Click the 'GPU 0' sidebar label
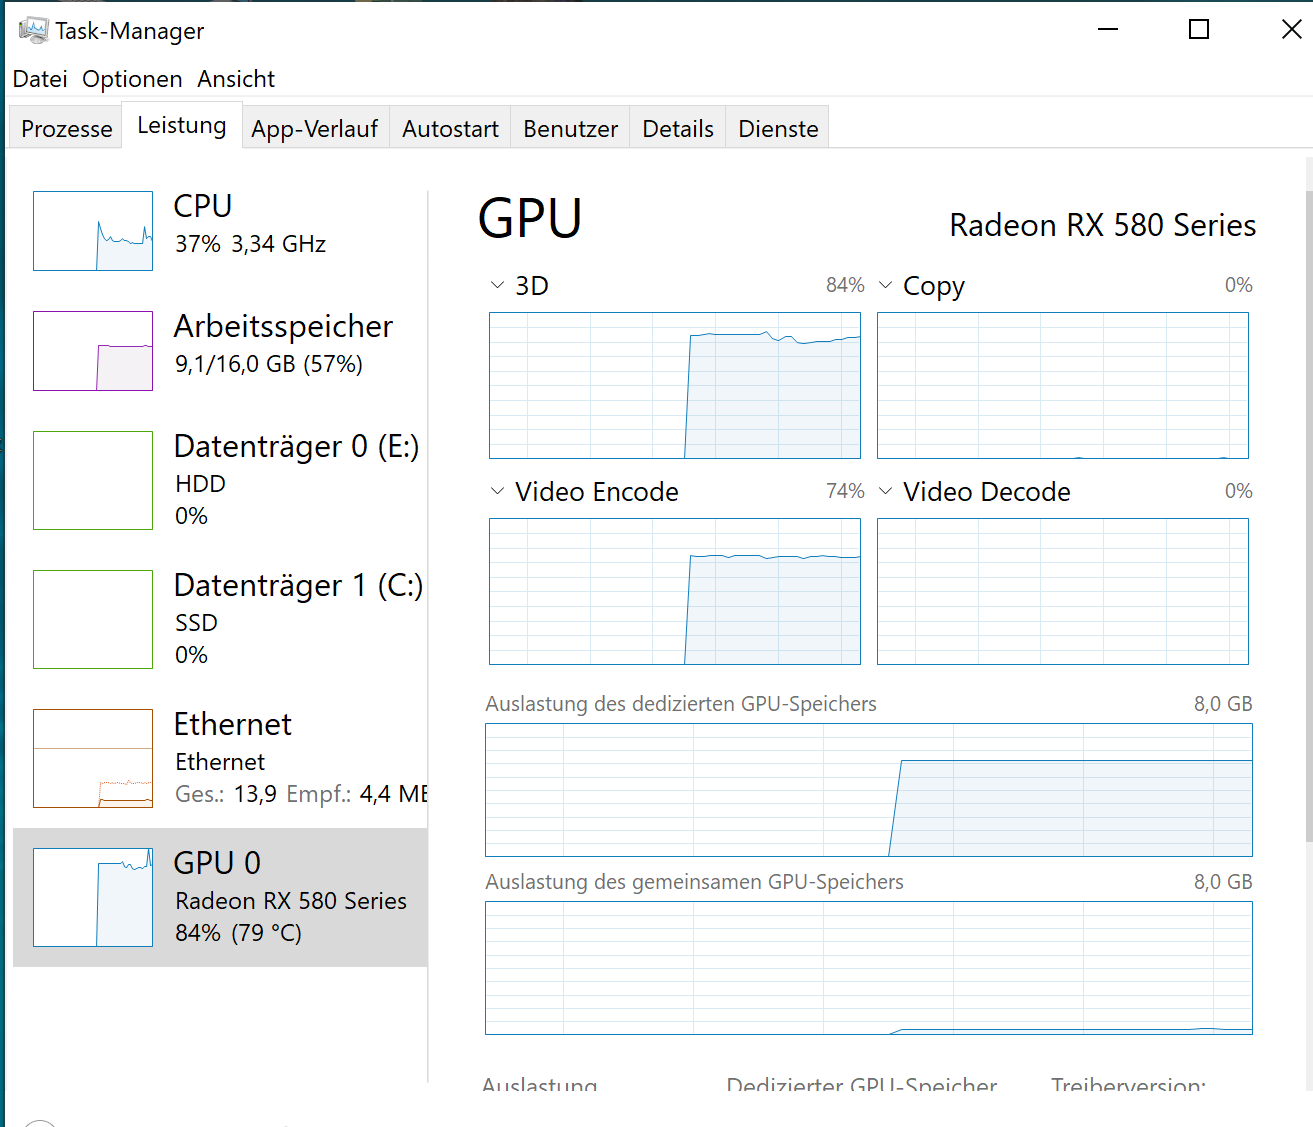 (x=217, y=863)
